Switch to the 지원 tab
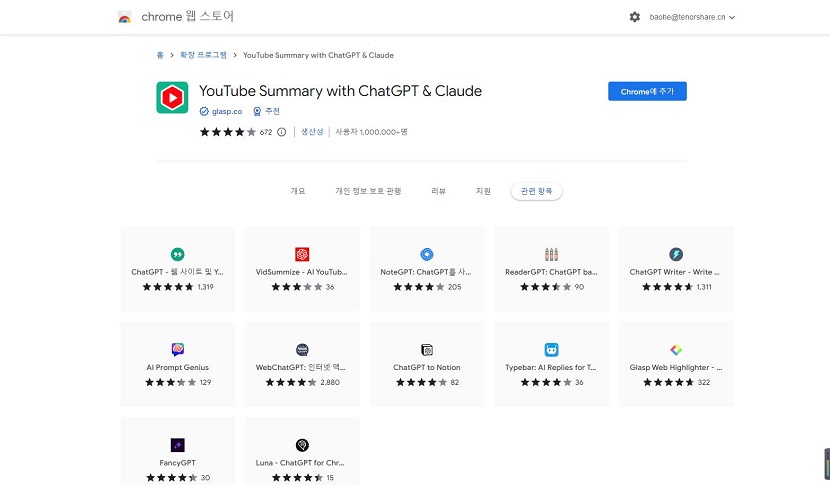 click(483, 191)
